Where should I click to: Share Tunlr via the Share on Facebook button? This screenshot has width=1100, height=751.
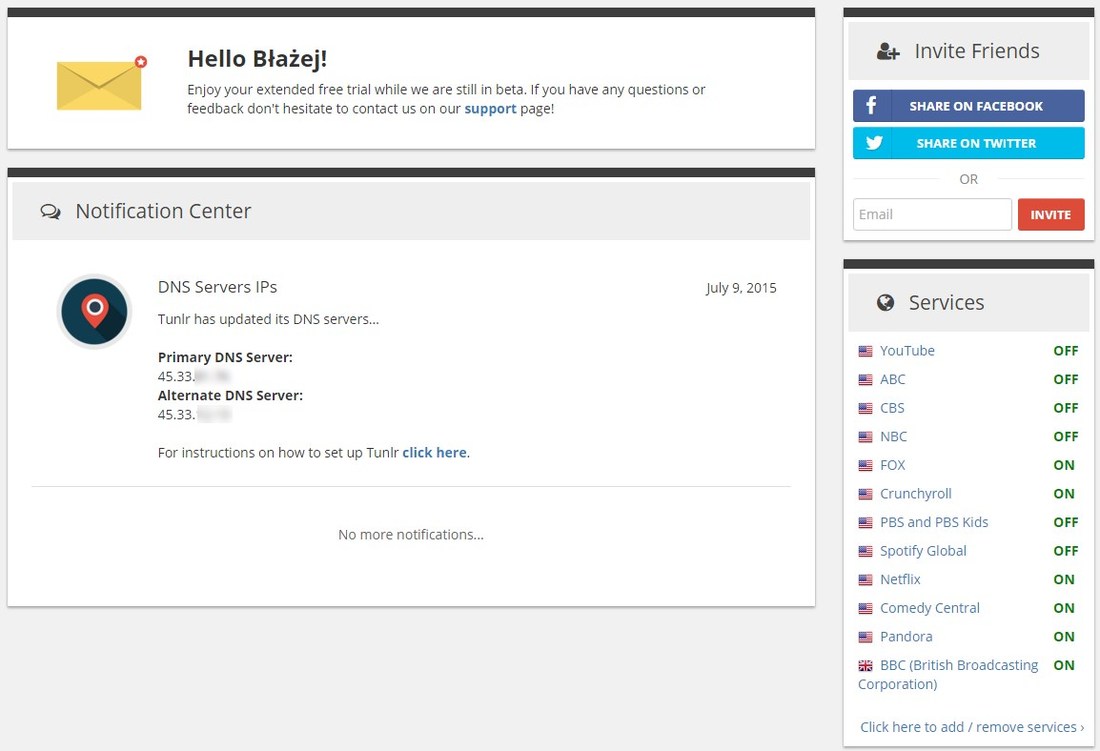(x=969, y=106)
